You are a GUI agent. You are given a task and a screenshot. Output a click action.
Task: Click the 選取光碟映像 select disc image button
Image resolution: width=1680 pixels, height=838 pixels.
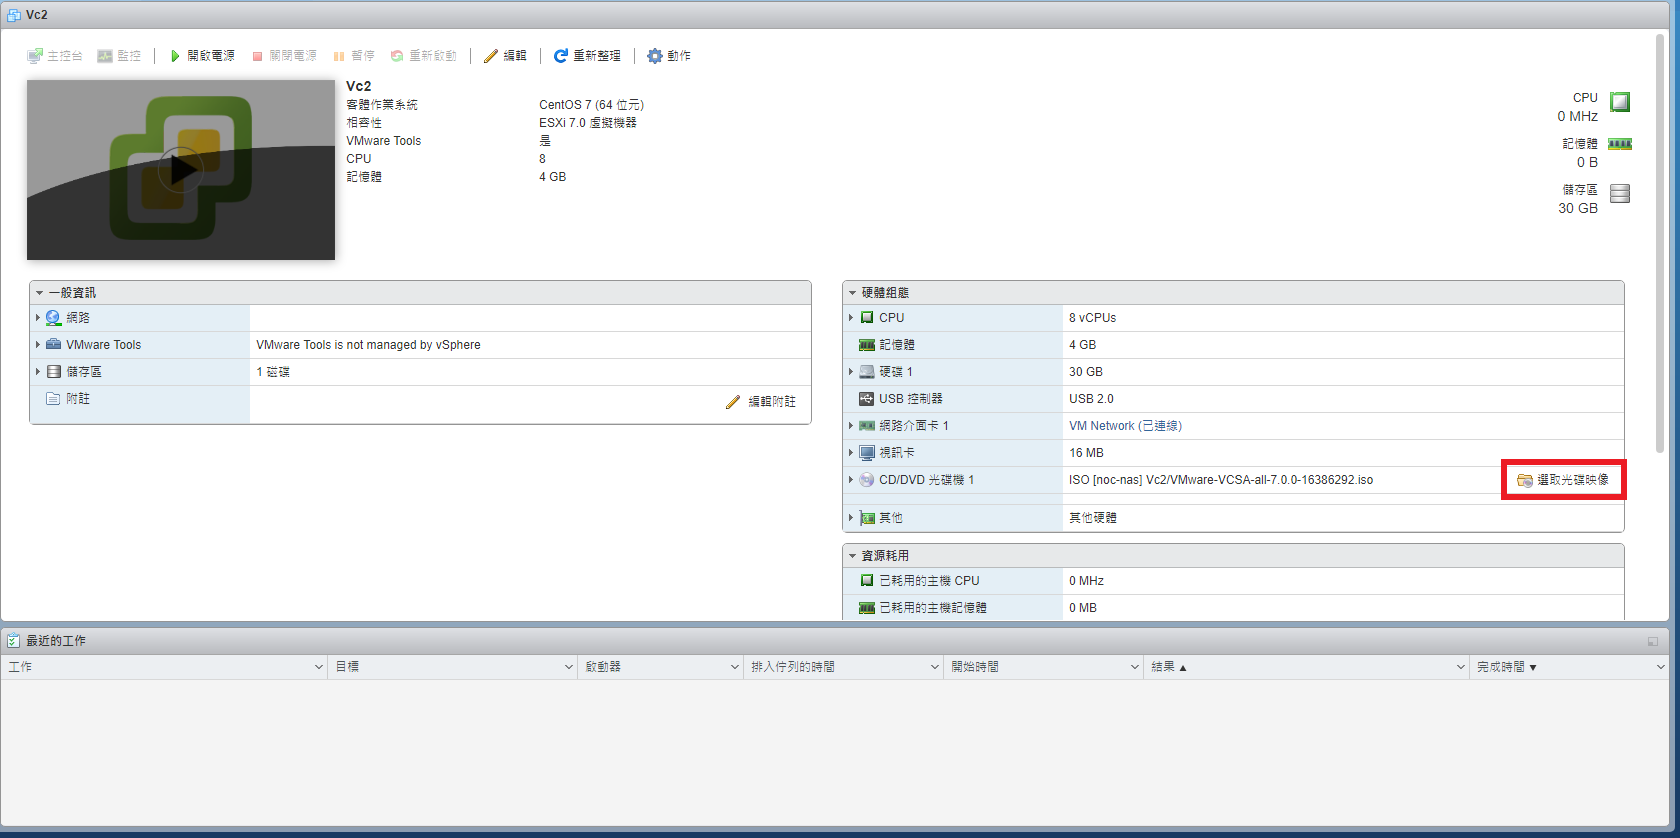(x=1563, y=480)
